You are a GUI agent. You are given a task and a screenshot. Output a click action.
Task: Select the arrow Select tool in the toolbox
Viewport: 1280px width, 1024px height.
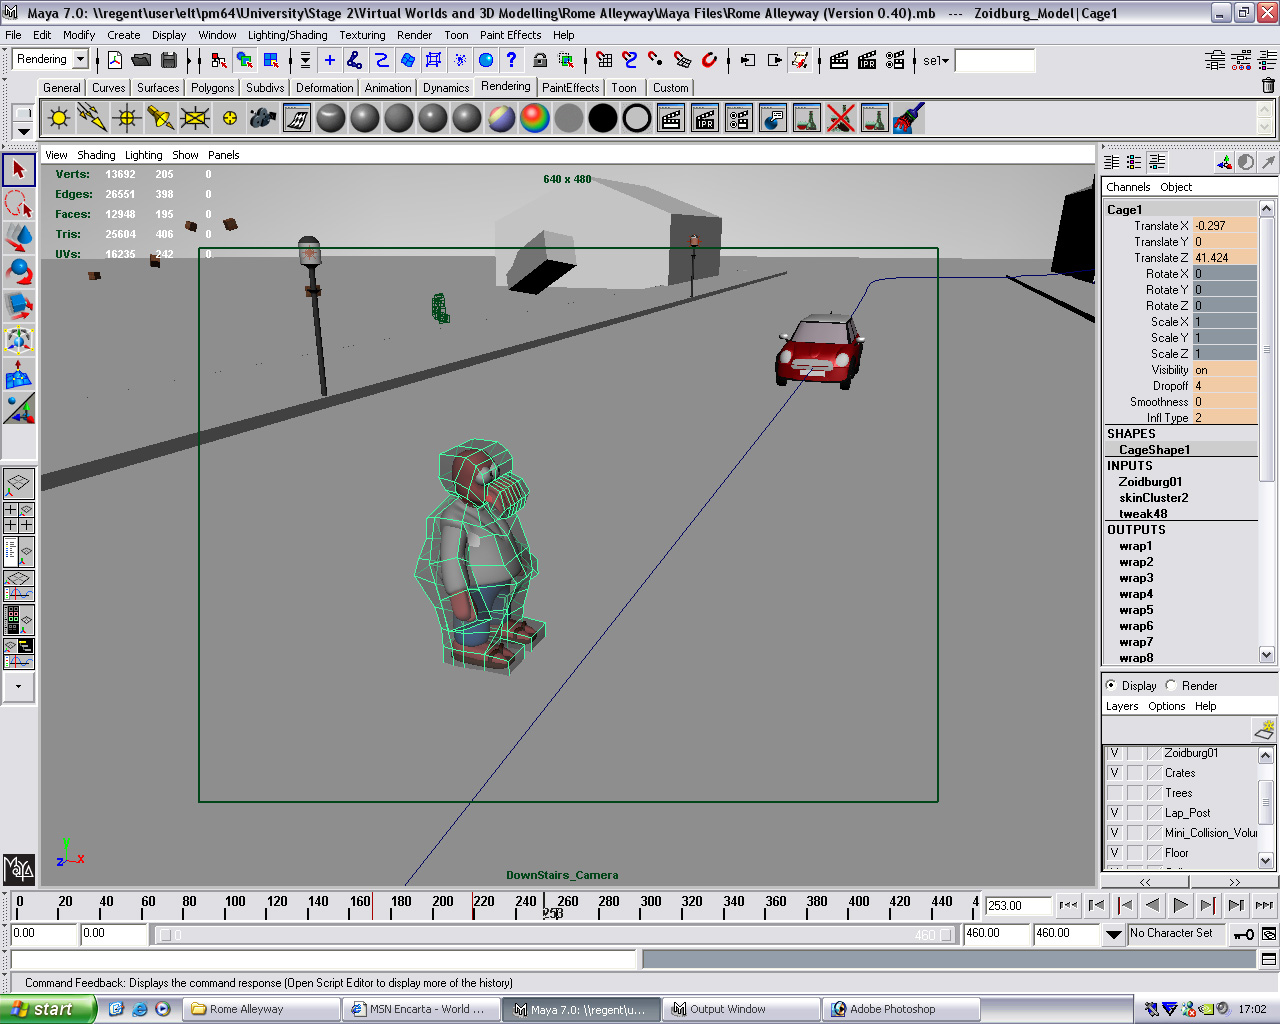coord(19,171)
